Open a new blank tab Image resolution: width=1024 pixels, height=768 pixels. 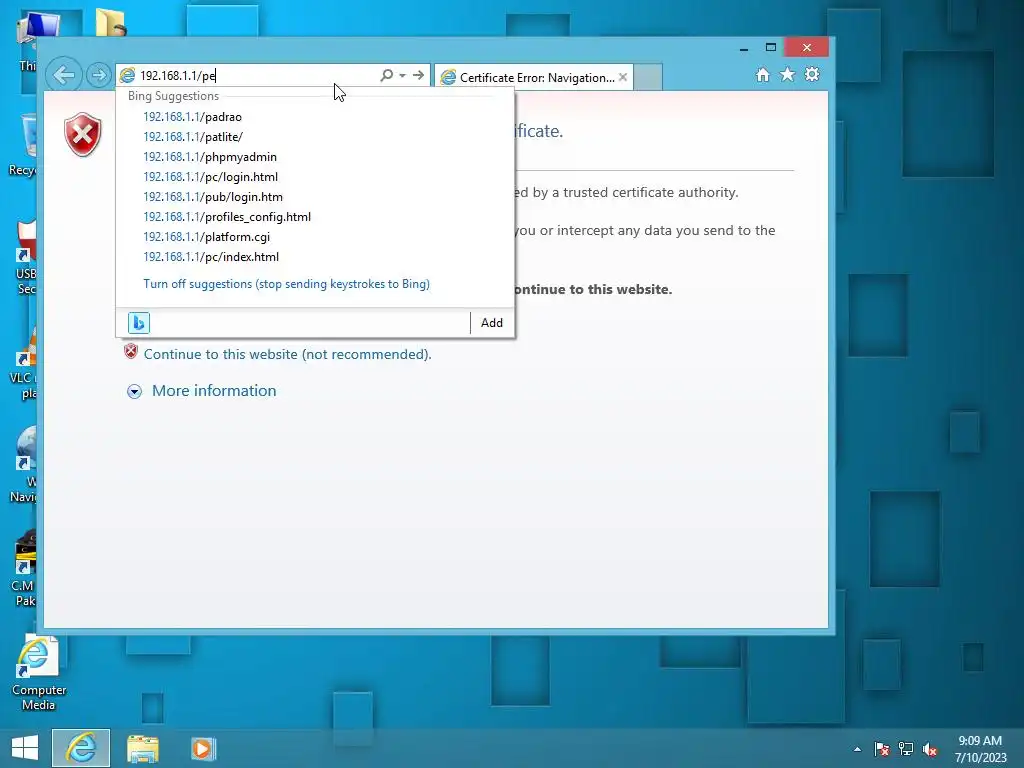coord(648,77)
